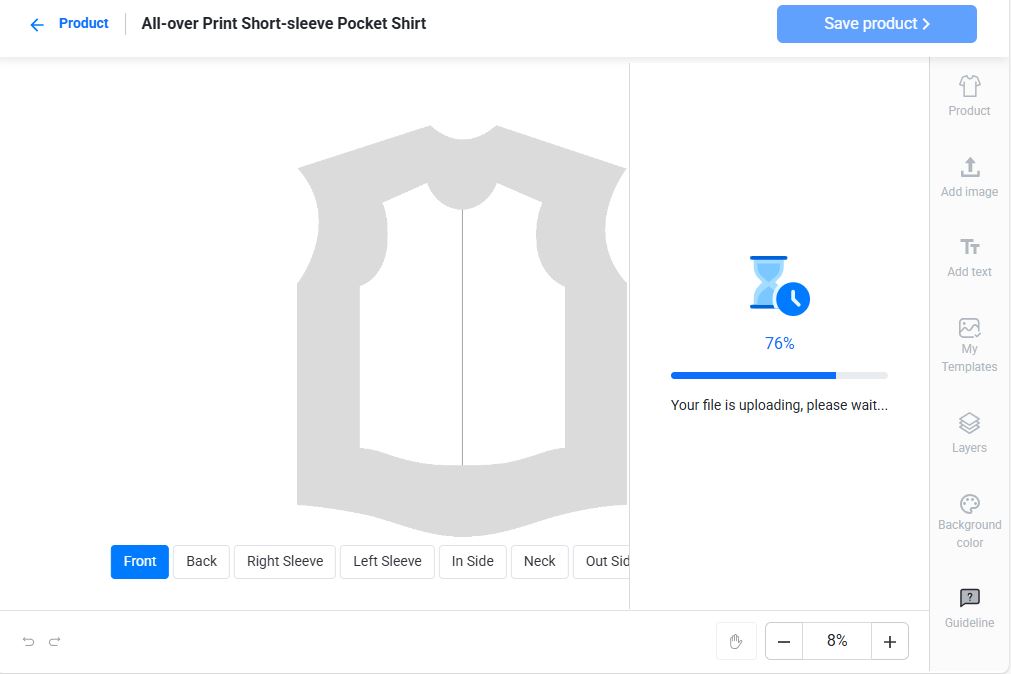Select the Right Sleeve tab
The width and height of the screenshot is (1011, 674).
coord(285,561)
